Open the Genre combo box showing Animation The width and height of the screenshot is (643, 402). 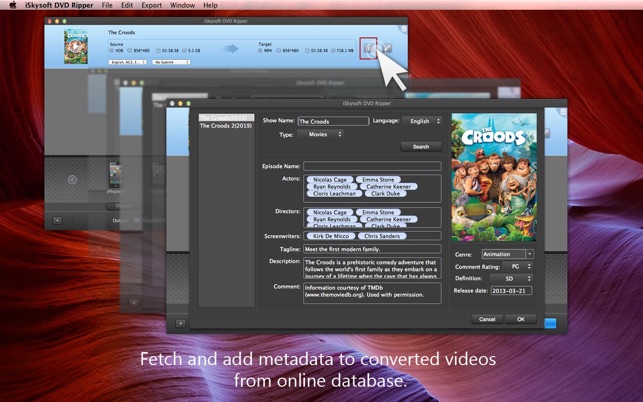(508, 254)
